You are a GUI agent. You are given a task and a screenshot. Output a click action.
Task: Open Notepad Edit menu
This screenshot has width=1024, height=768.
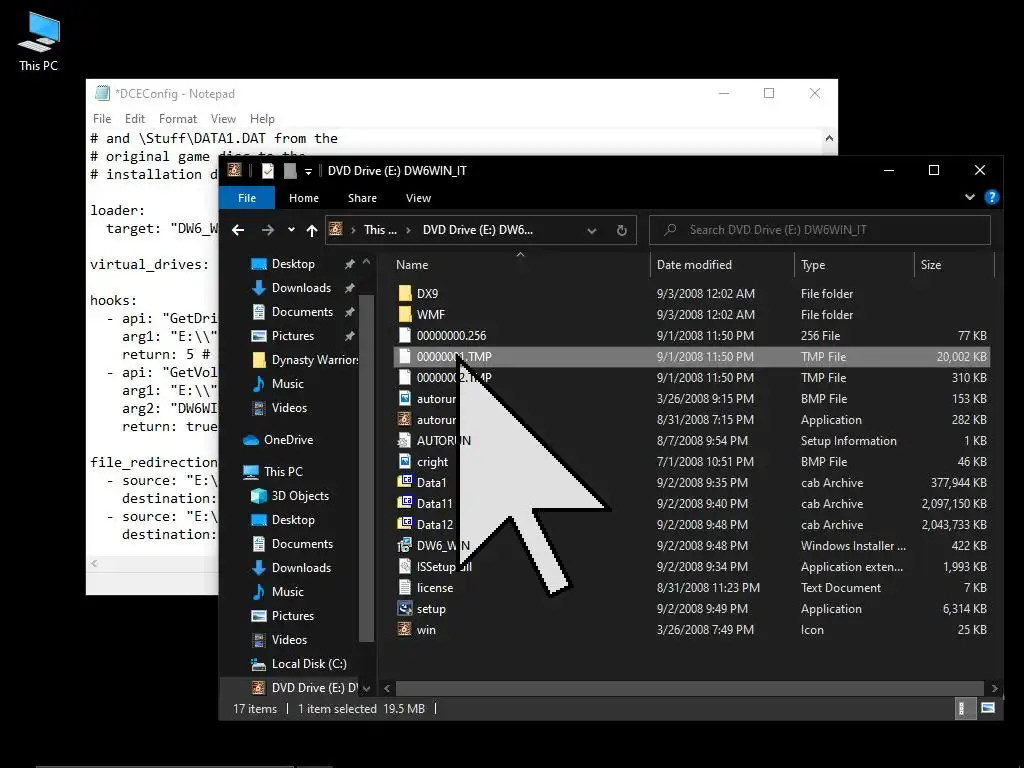[135, 119]
